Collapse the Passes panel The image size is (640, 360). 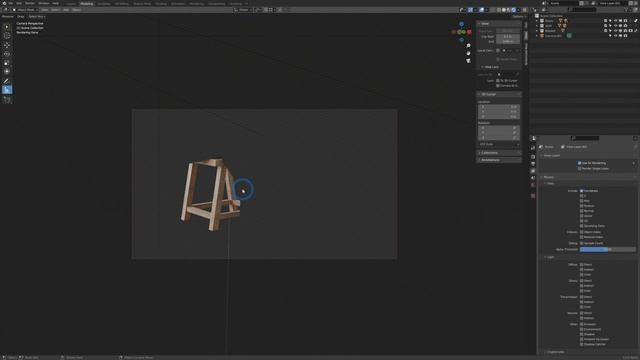pos(549,177)
